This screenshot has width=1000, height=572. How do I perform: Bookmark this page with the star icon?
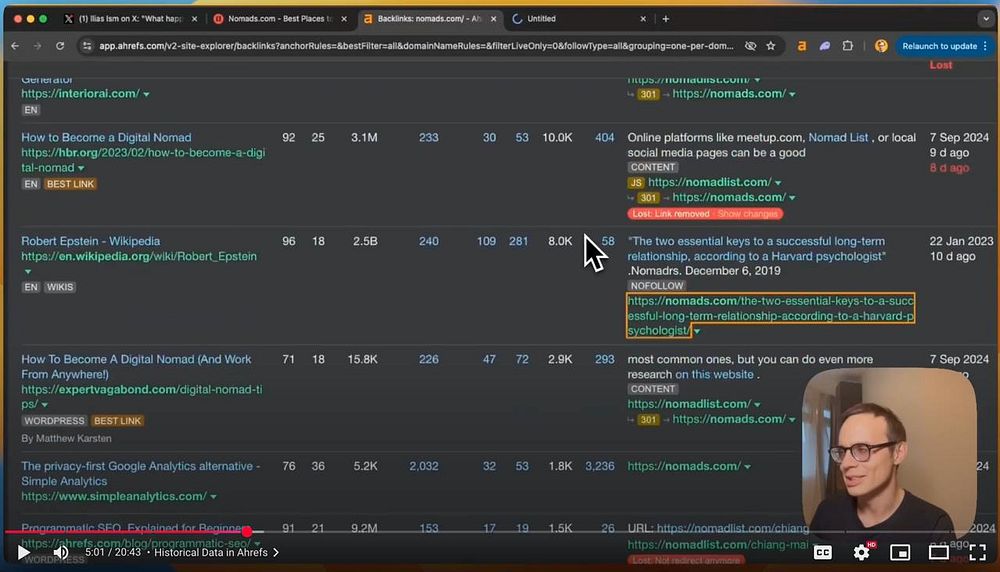[771, 46]
